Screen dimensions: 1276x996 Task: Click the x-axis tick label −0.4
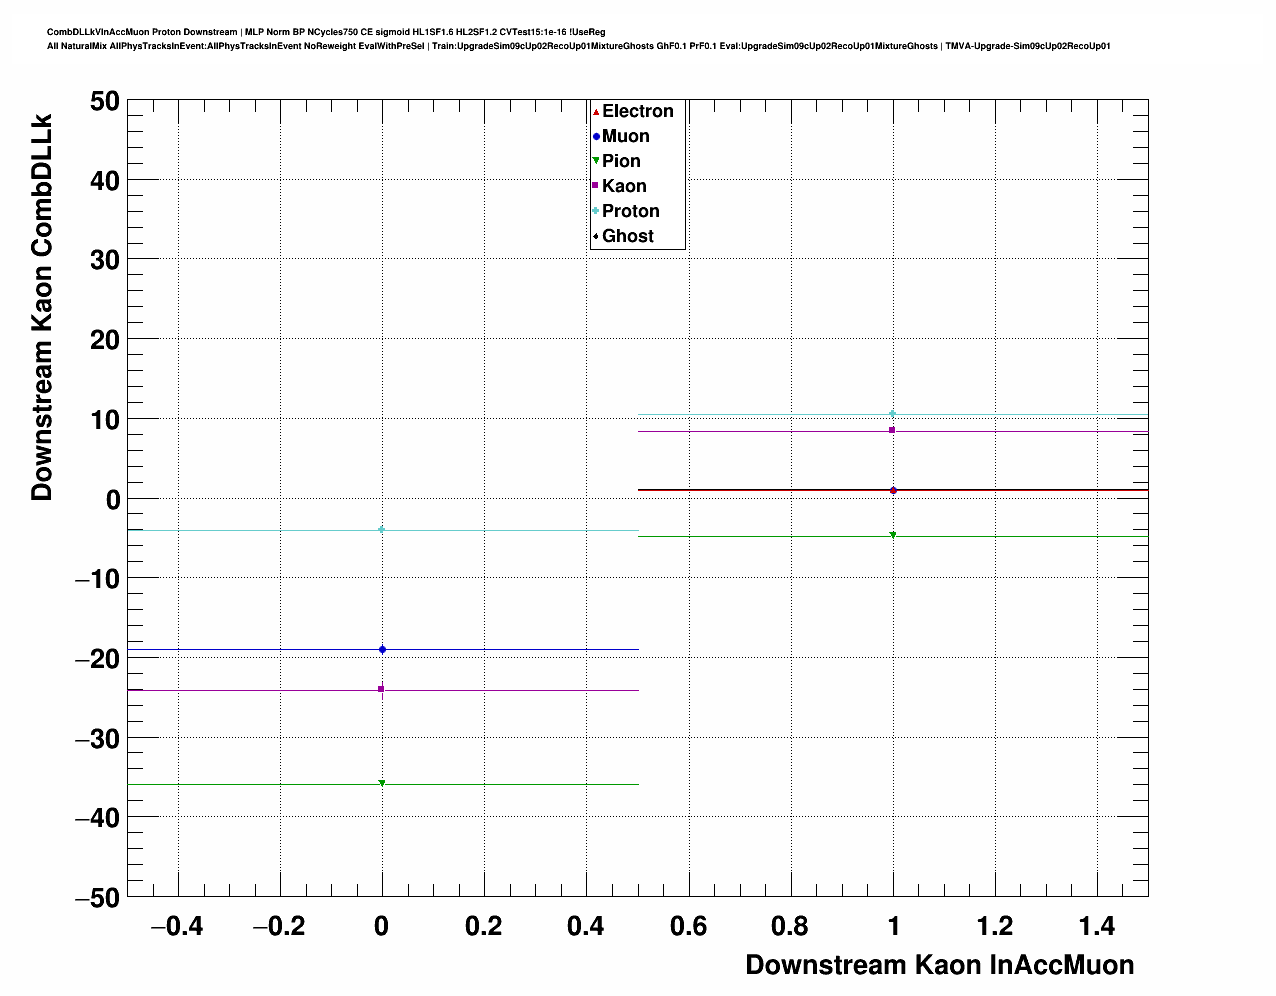pos(176,927)
